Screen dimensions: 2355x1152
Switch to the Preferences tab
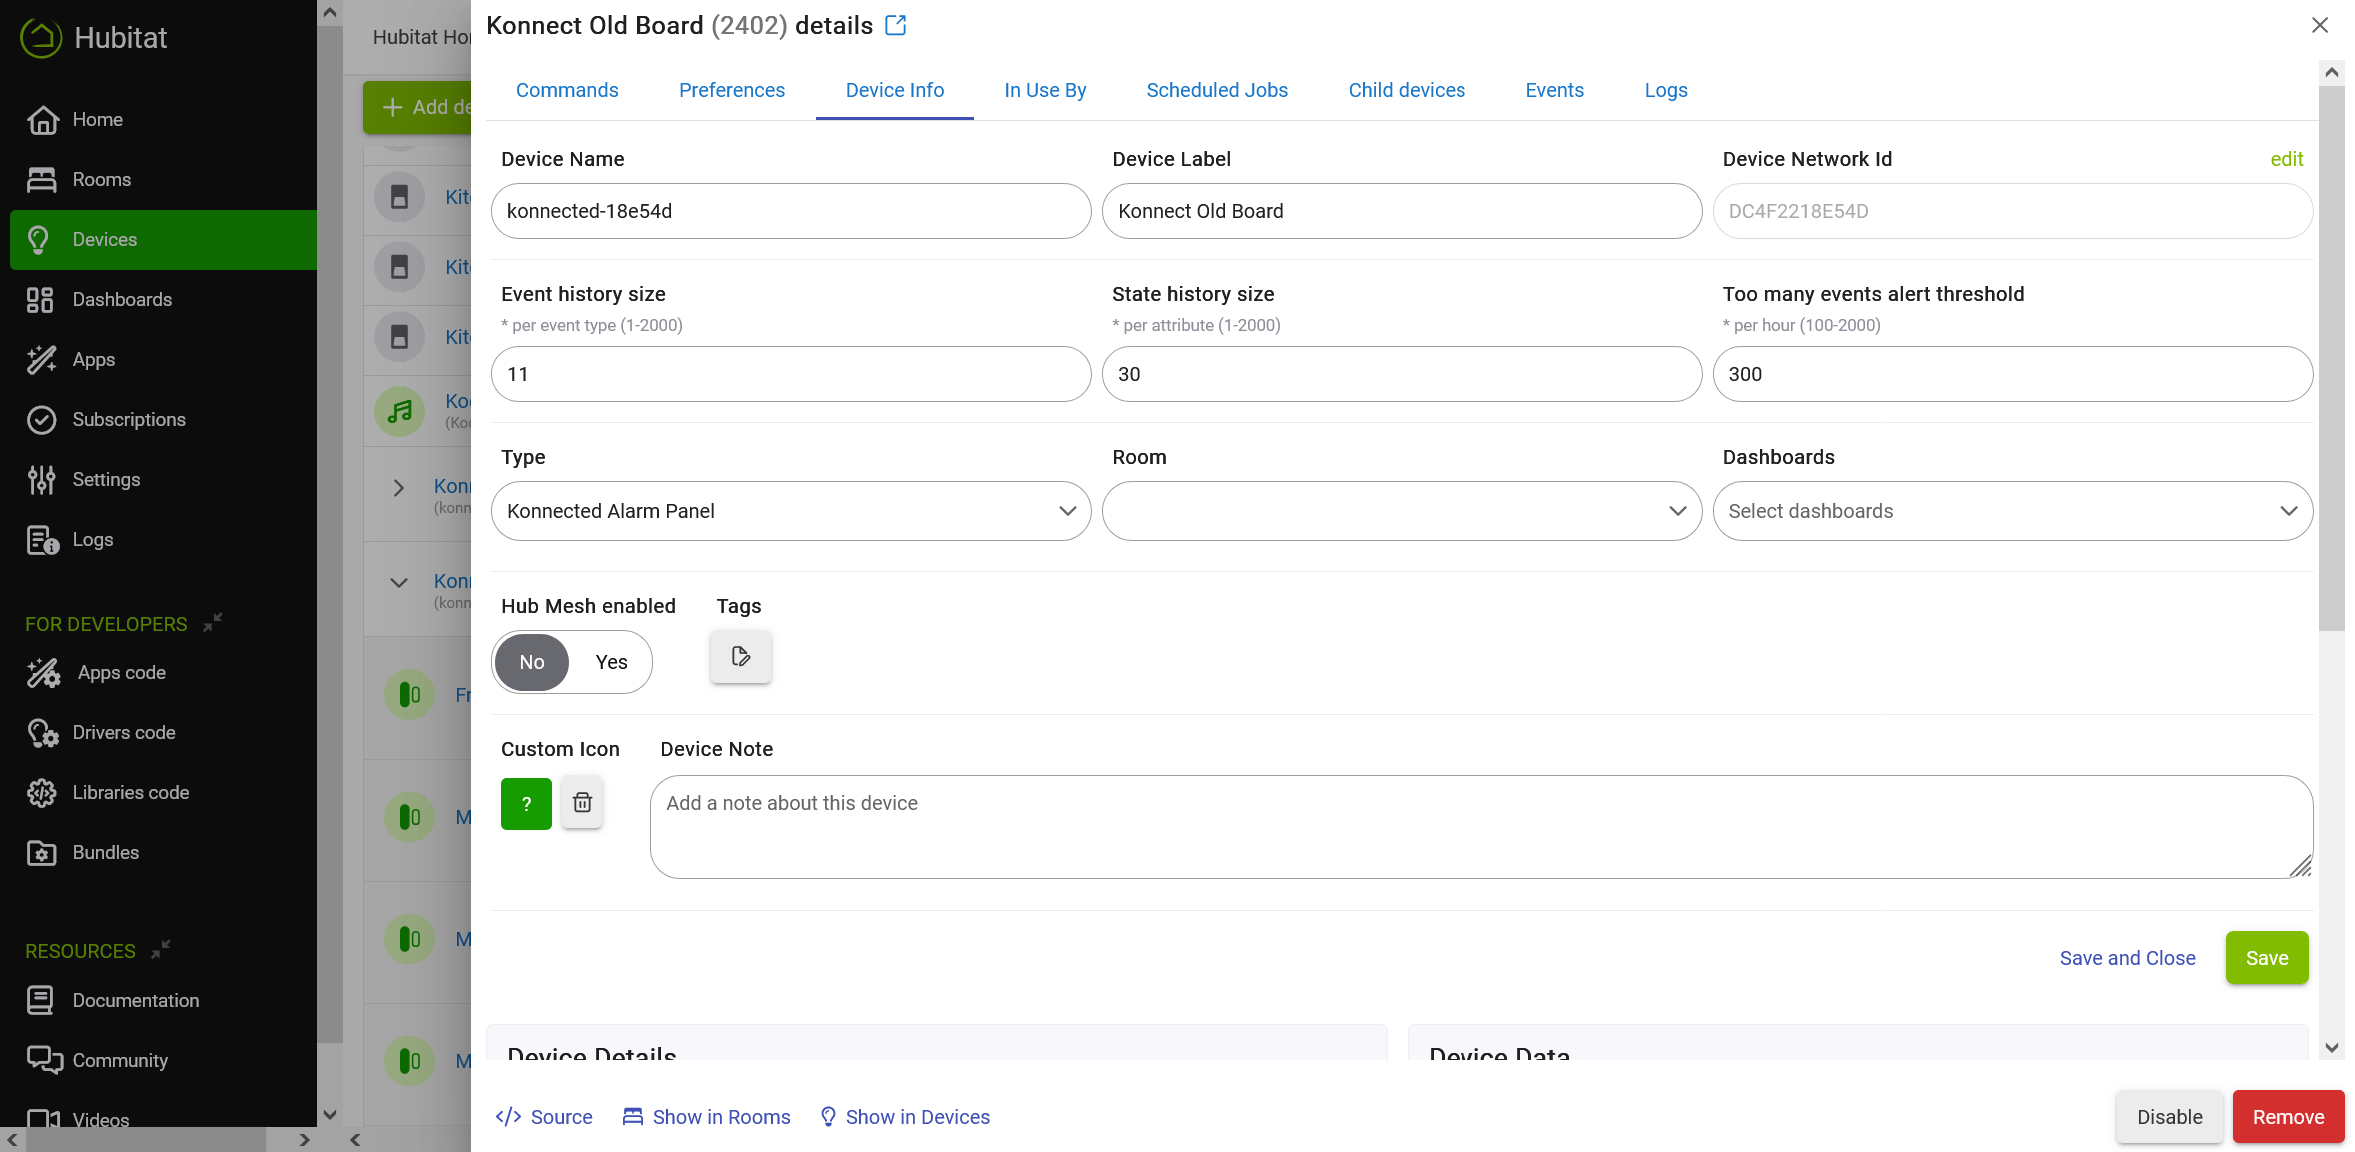coord(732,91)
